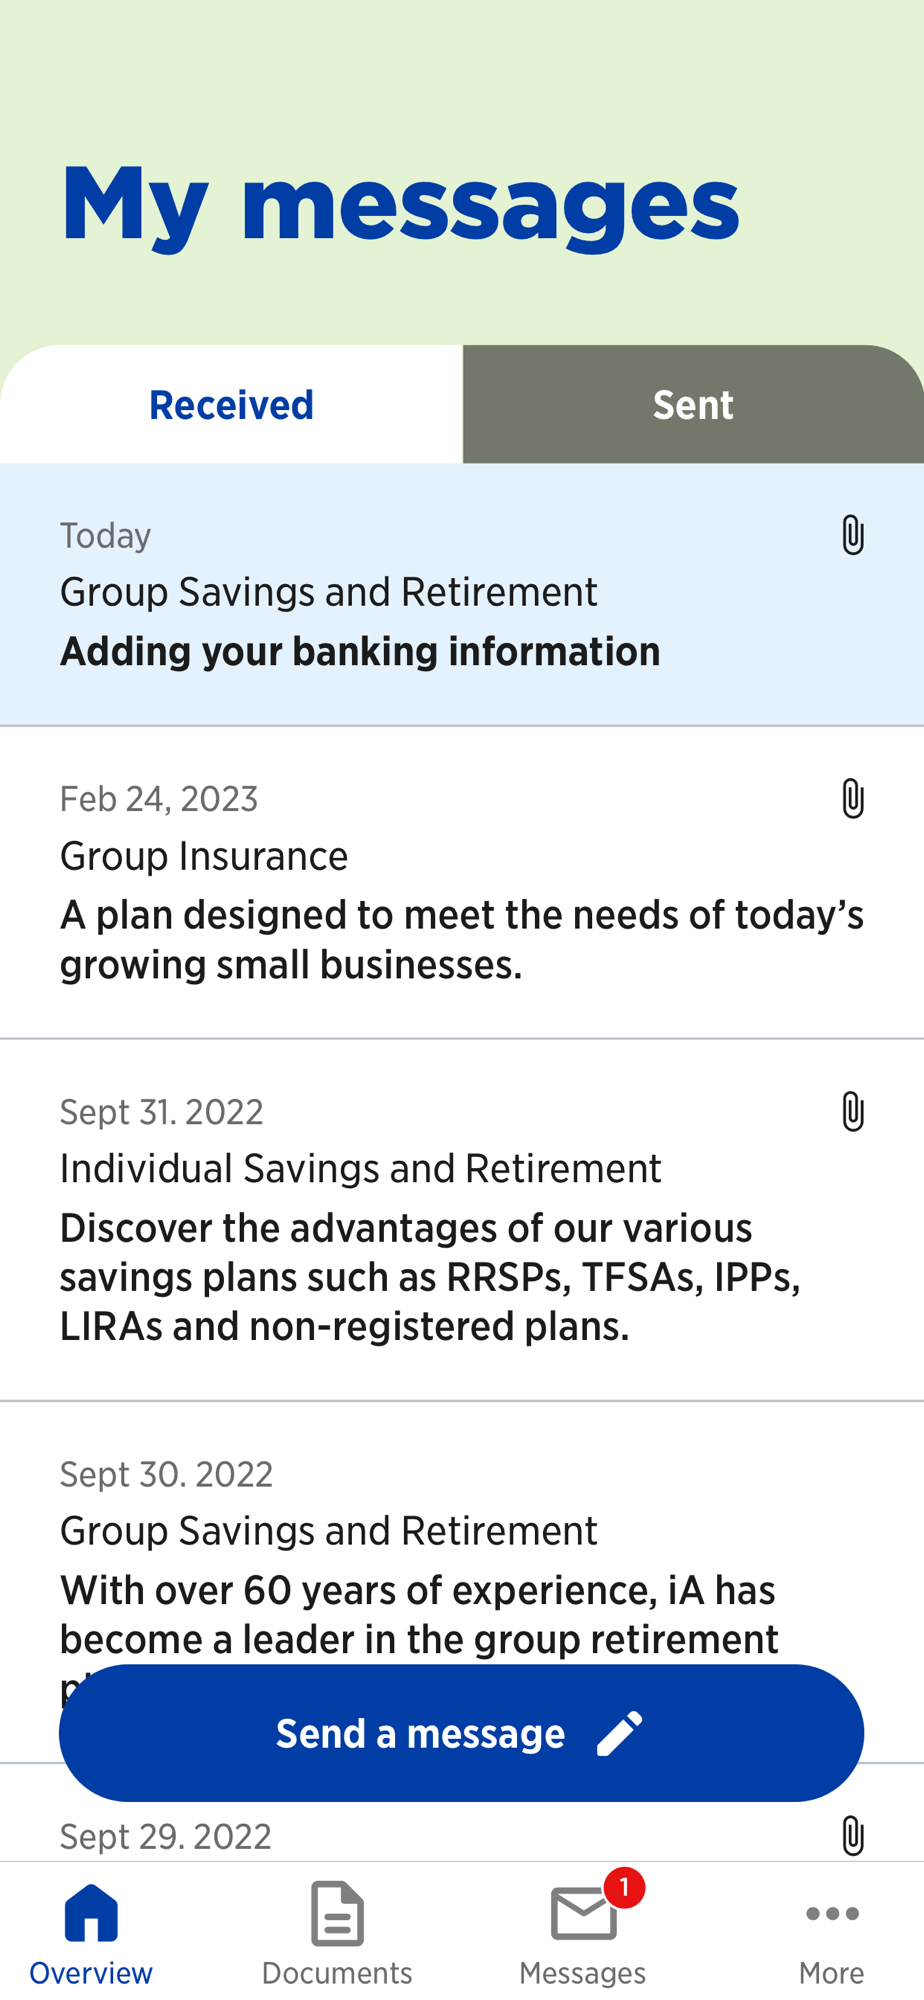Switch to the Sent tab
Viewport: 924px width, 2000px height.
693,405
